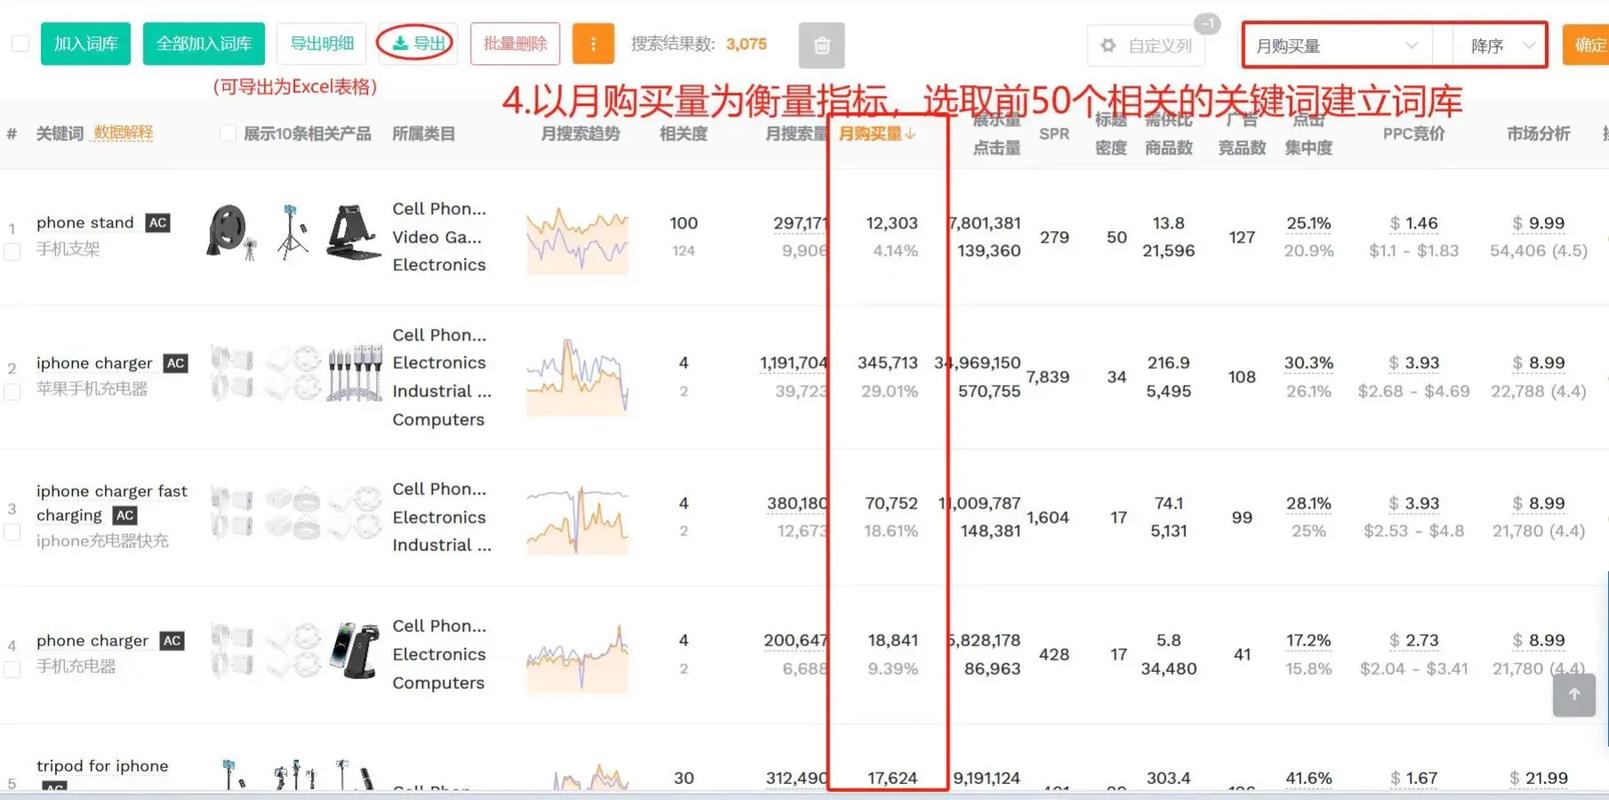Enable show 10 related products checkbox
Viewport: 1609px width, 800px height.
pyautogui.click(x=228, y=133)
